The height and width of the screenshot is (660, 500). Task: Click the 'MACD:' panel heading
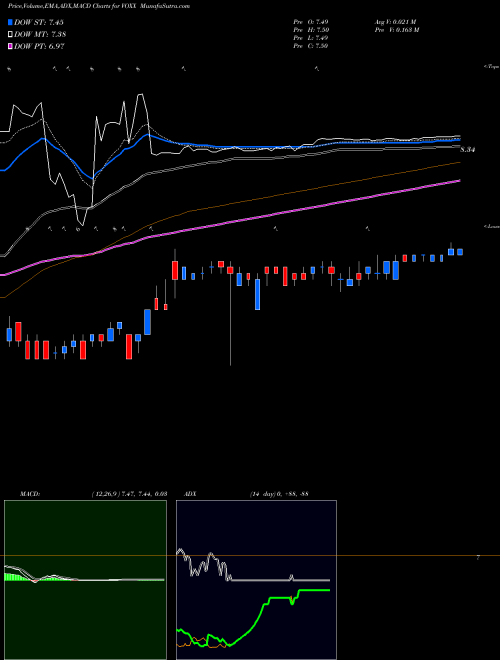(x=30, y=494)
